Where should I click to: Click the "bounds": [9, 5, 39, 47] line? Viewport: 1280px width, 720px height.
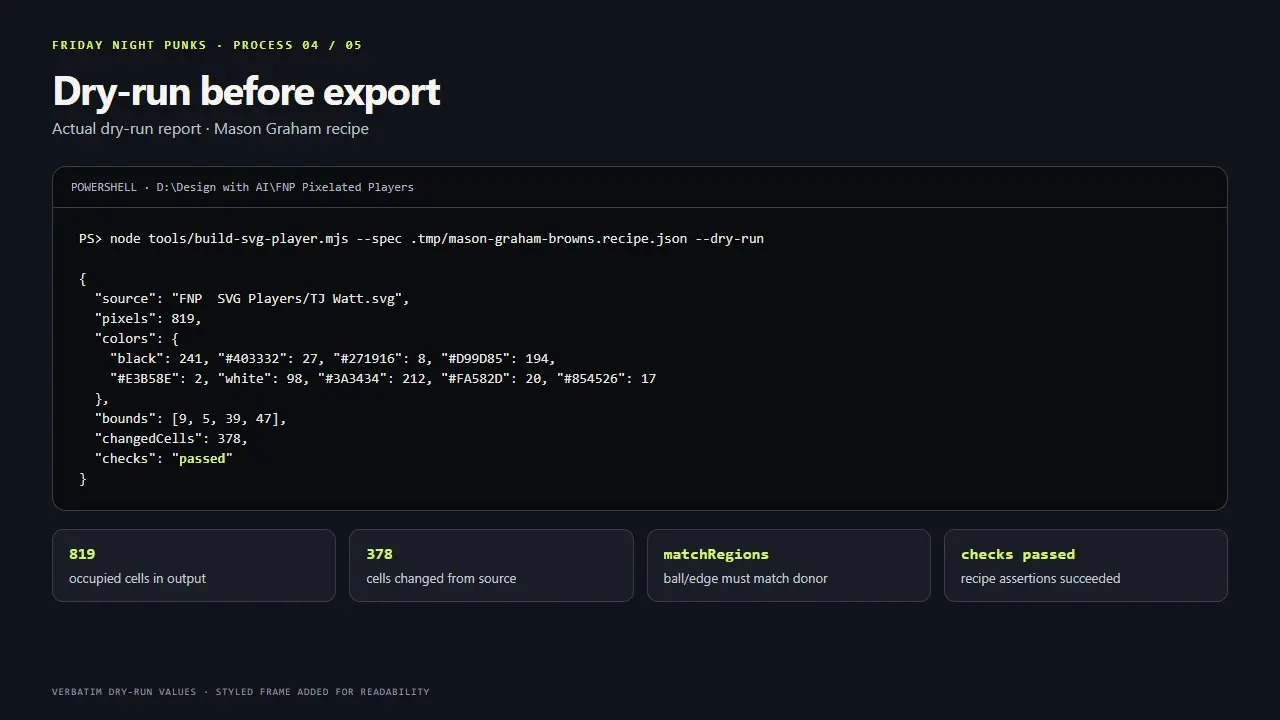[x=191, y=419]
